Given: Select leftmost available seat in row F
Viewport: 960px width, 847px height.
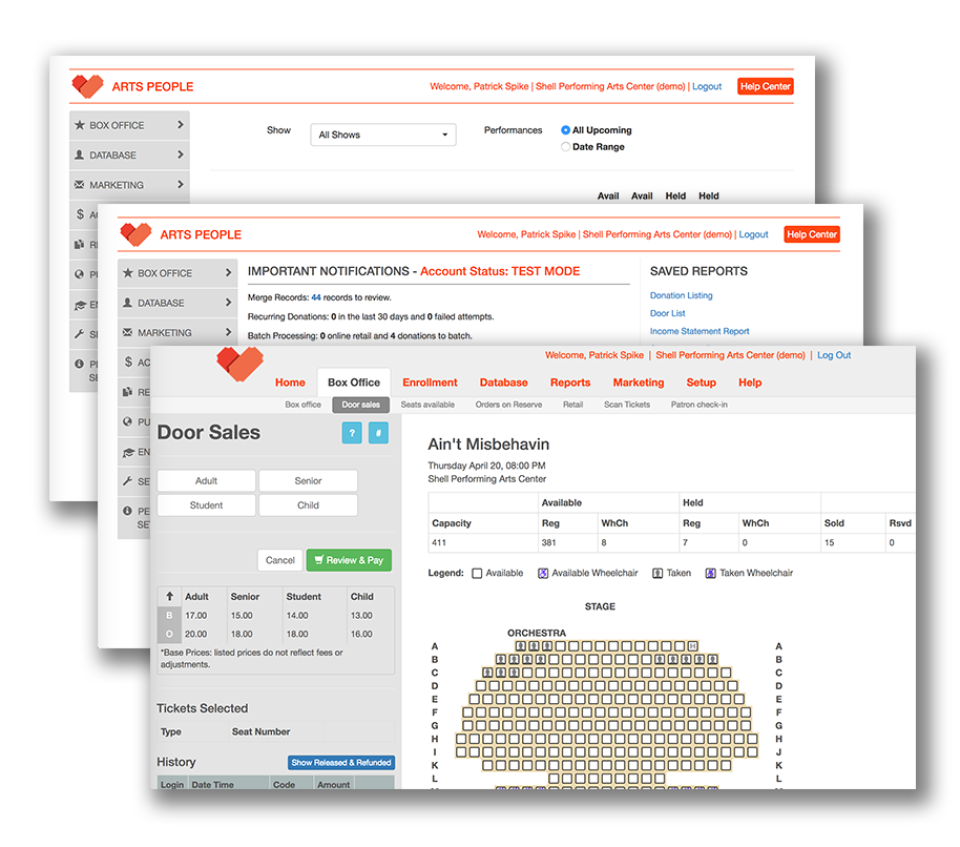Looking at the screenshot, I should pos(468,712).
